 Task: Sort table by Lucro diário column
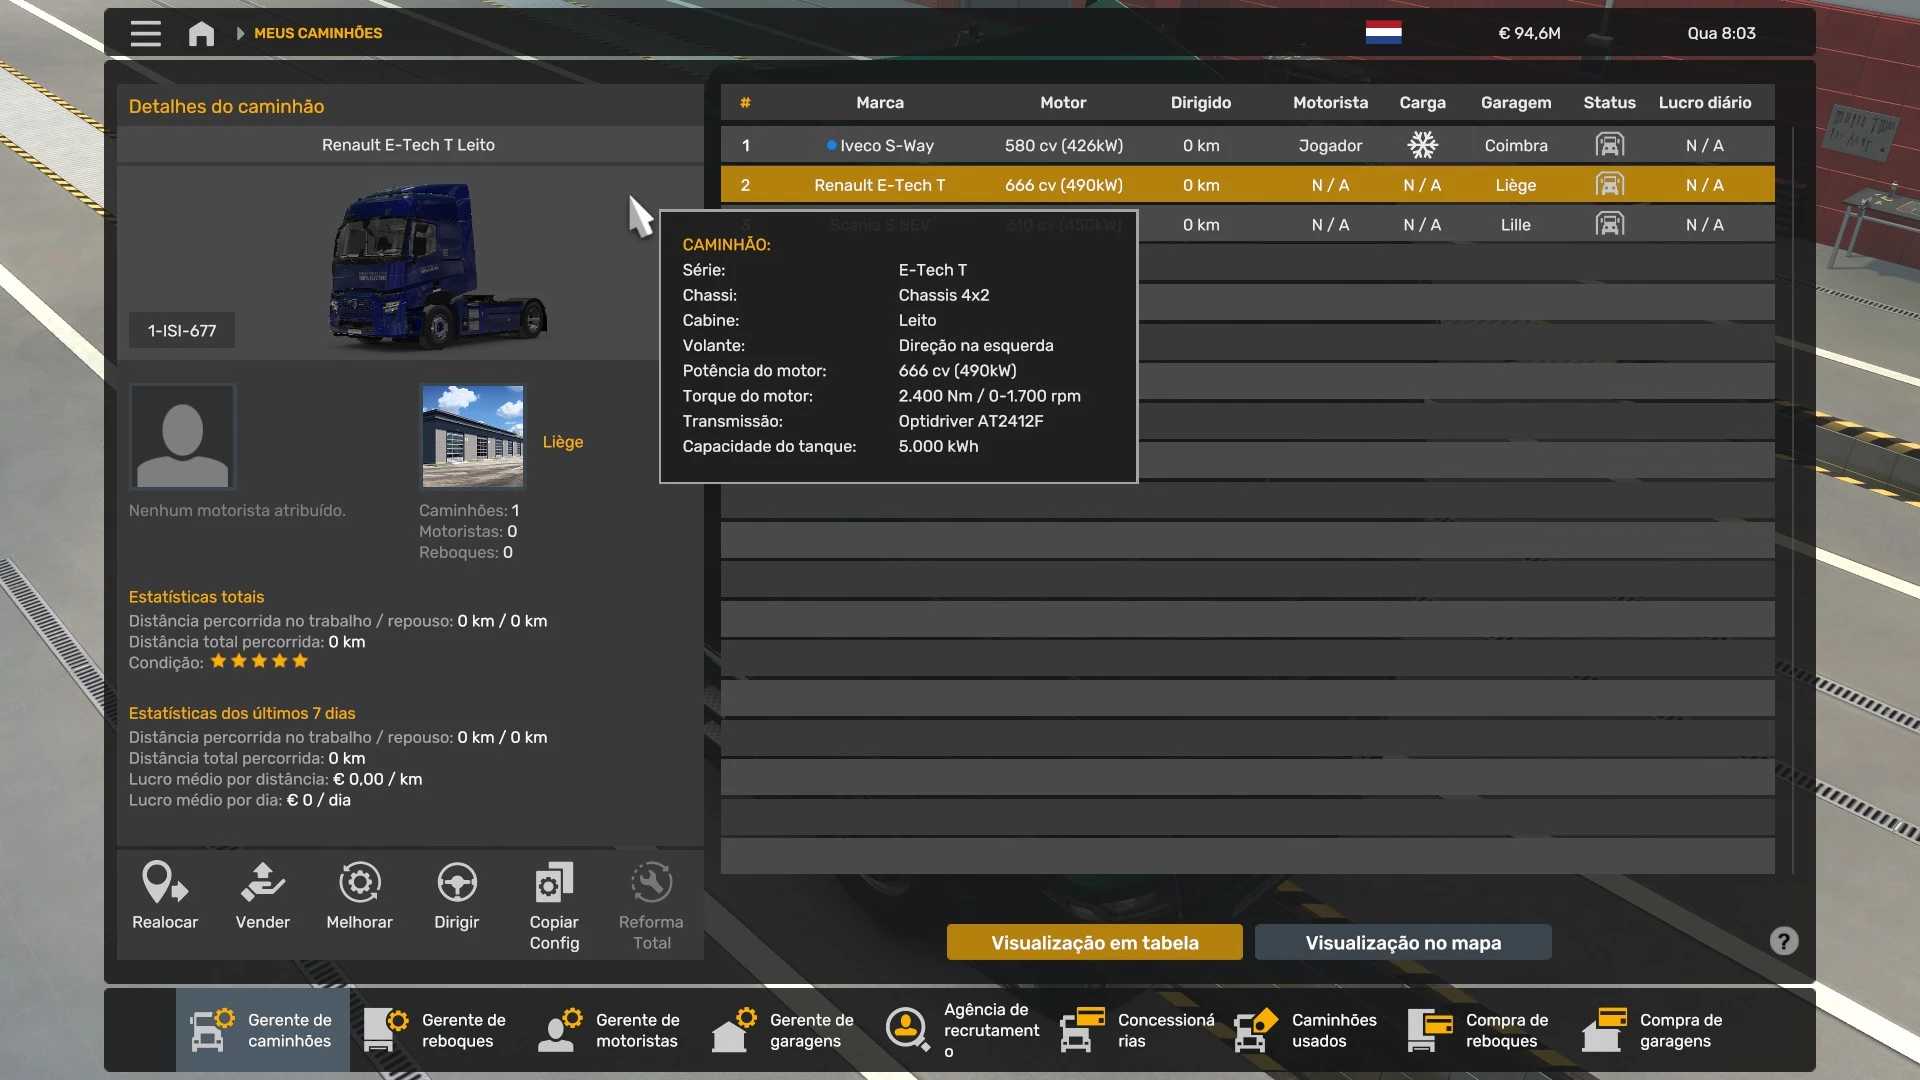1704,102
